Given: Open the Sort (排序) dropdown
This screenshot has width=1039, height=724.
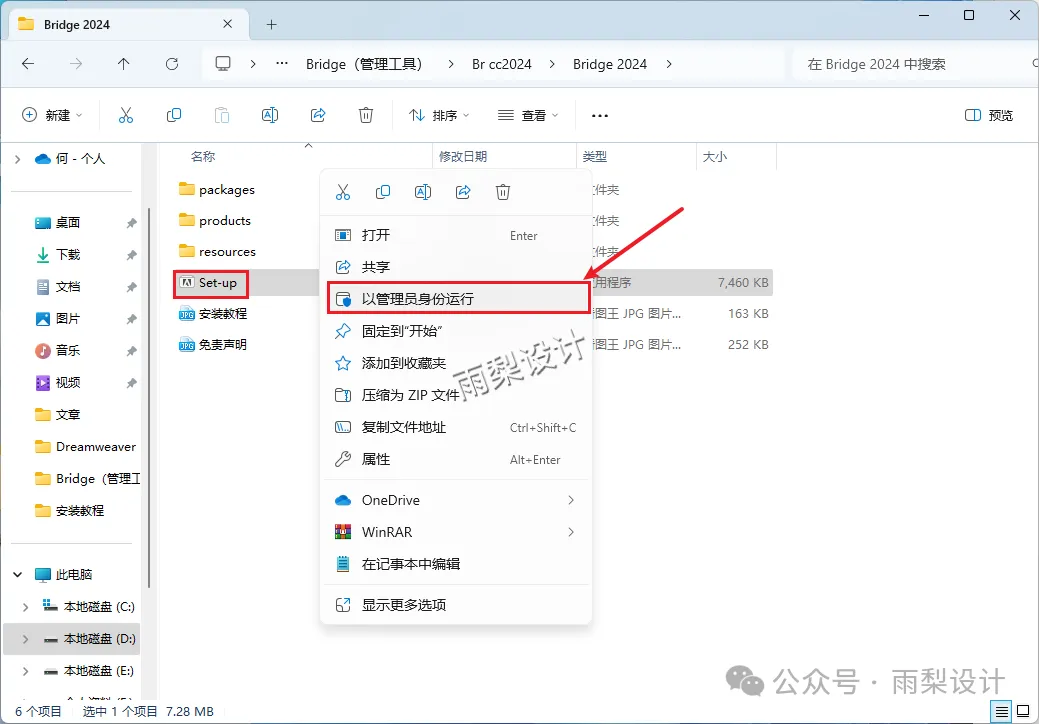Looking at the screenshot, I should (x=439, y=115).
